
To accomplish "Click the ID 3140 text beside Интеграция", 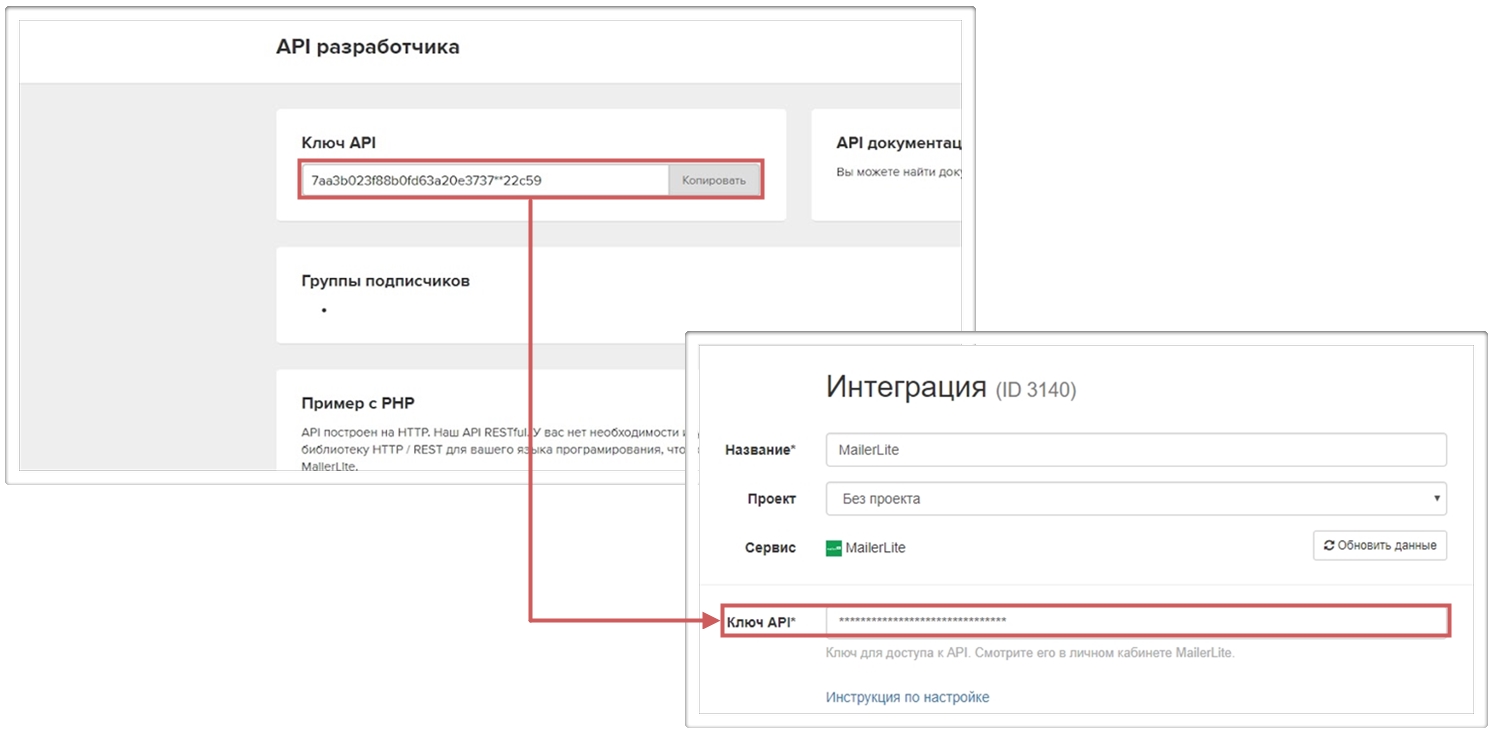I will tap(1035, 390).
